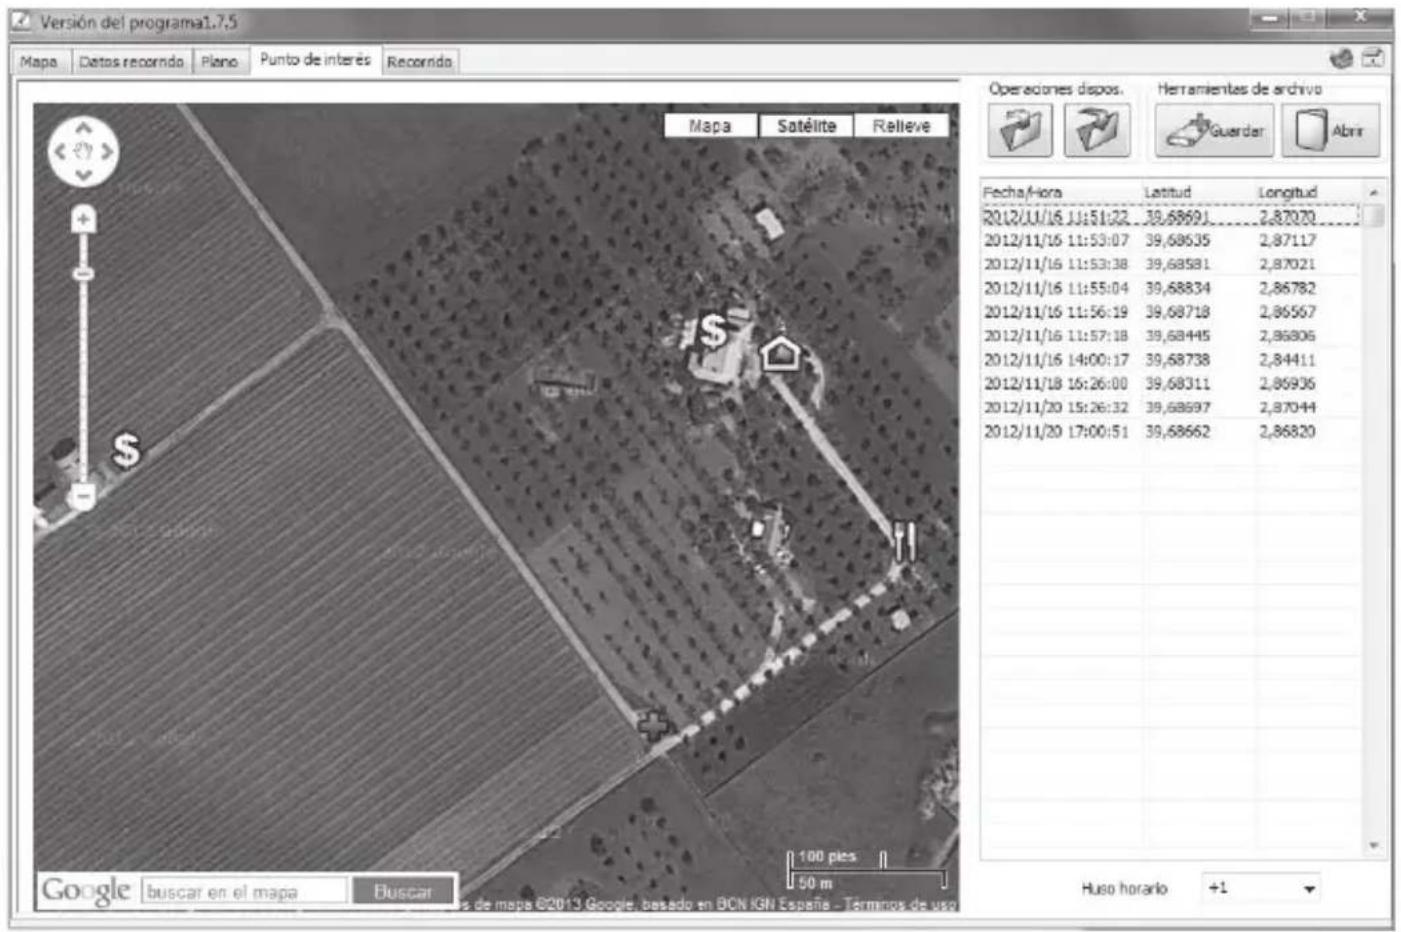Select row 2012/11/16 11:55:04

(1171, 288)
